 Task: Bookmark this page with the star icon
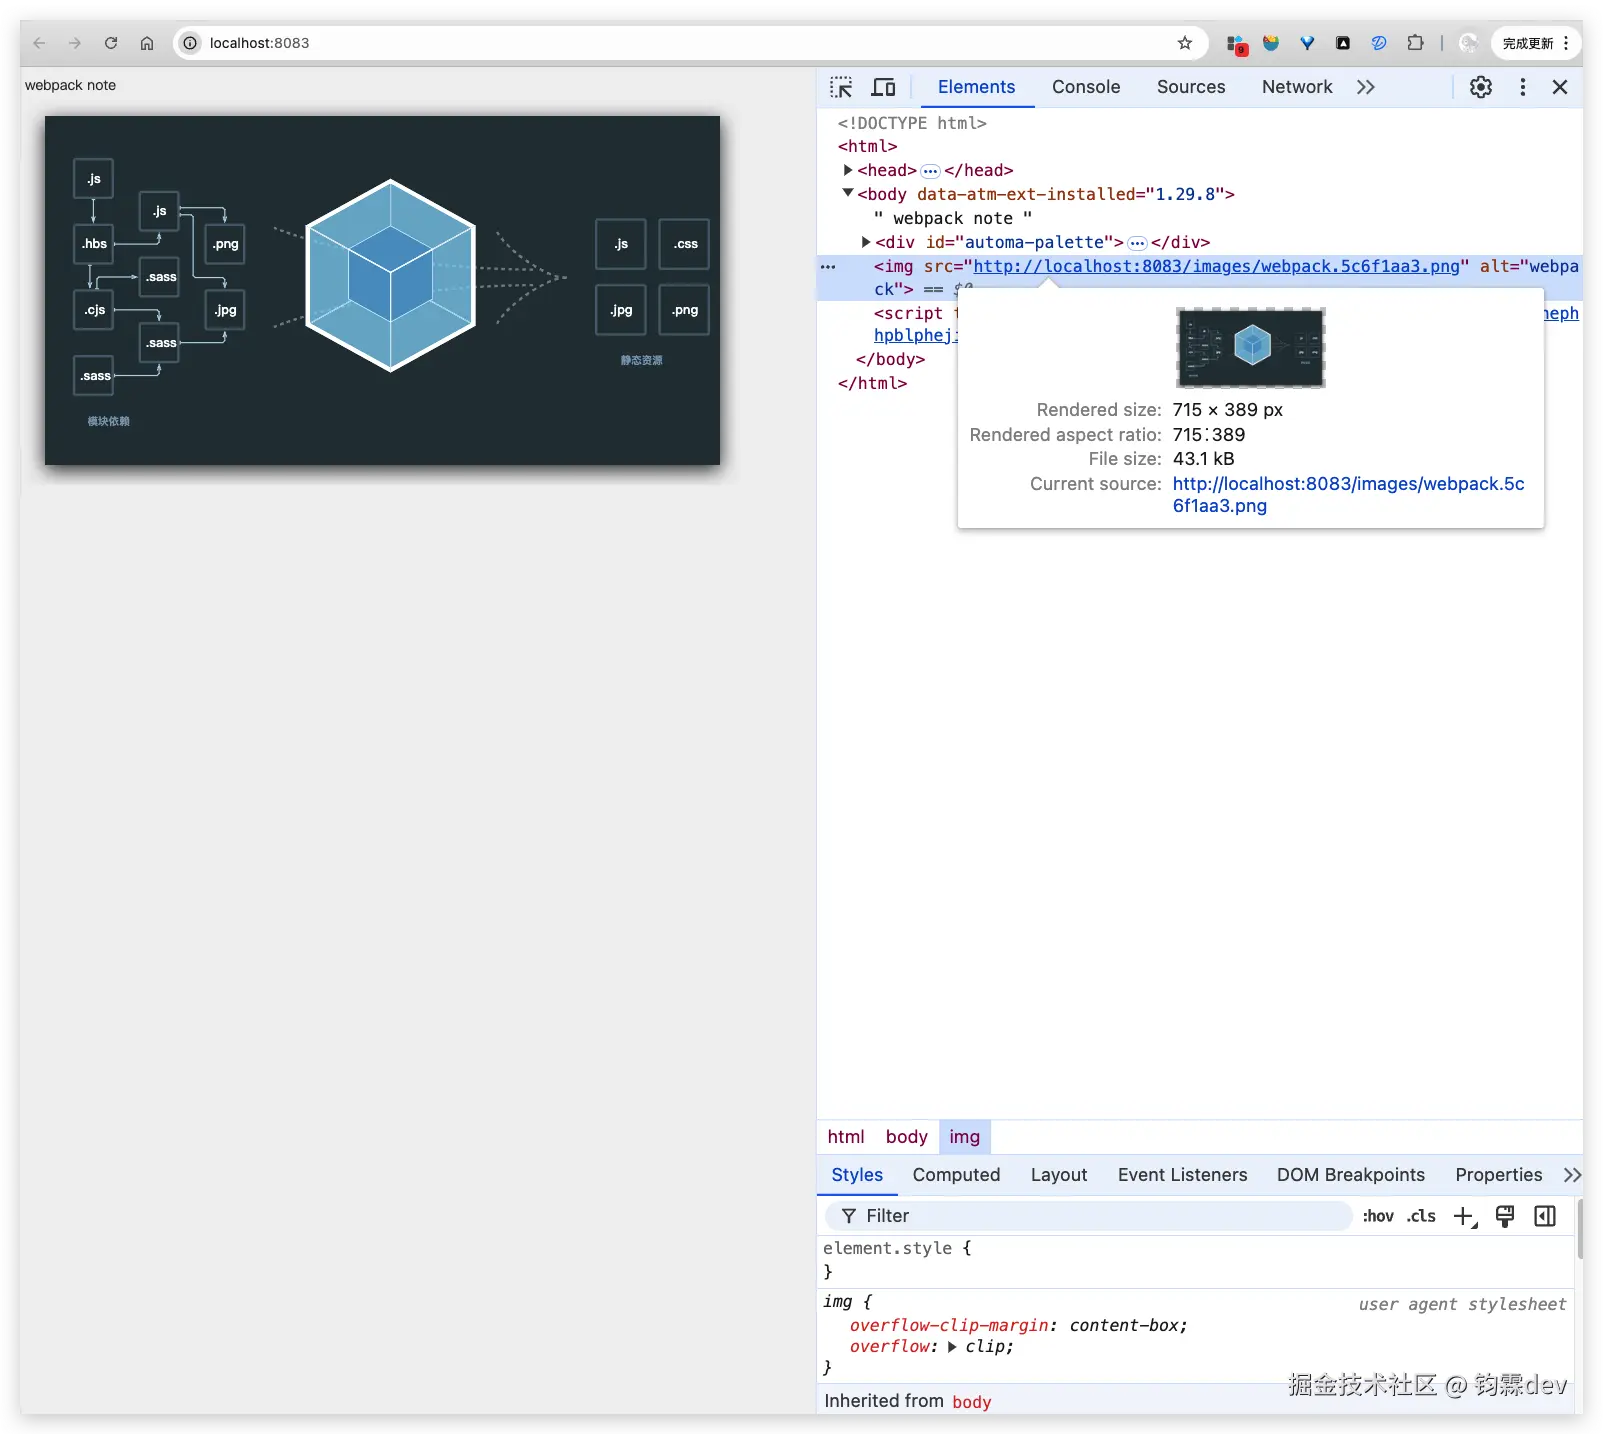tap(1185, 43)
